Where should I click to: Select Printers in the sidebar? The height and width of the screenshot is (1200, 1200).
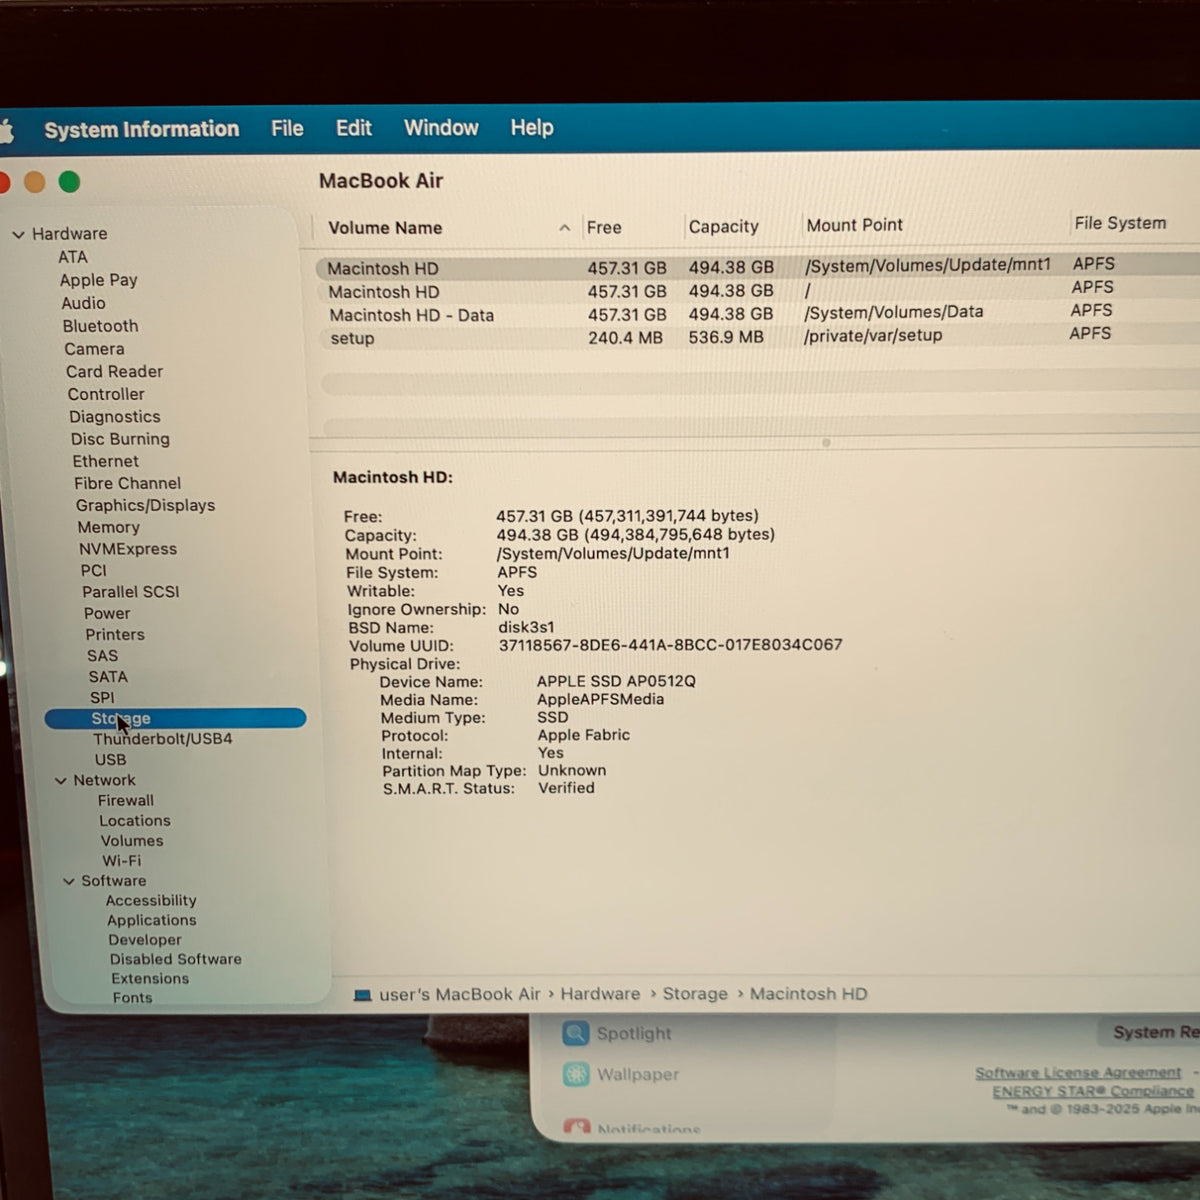tap(115, 634)
